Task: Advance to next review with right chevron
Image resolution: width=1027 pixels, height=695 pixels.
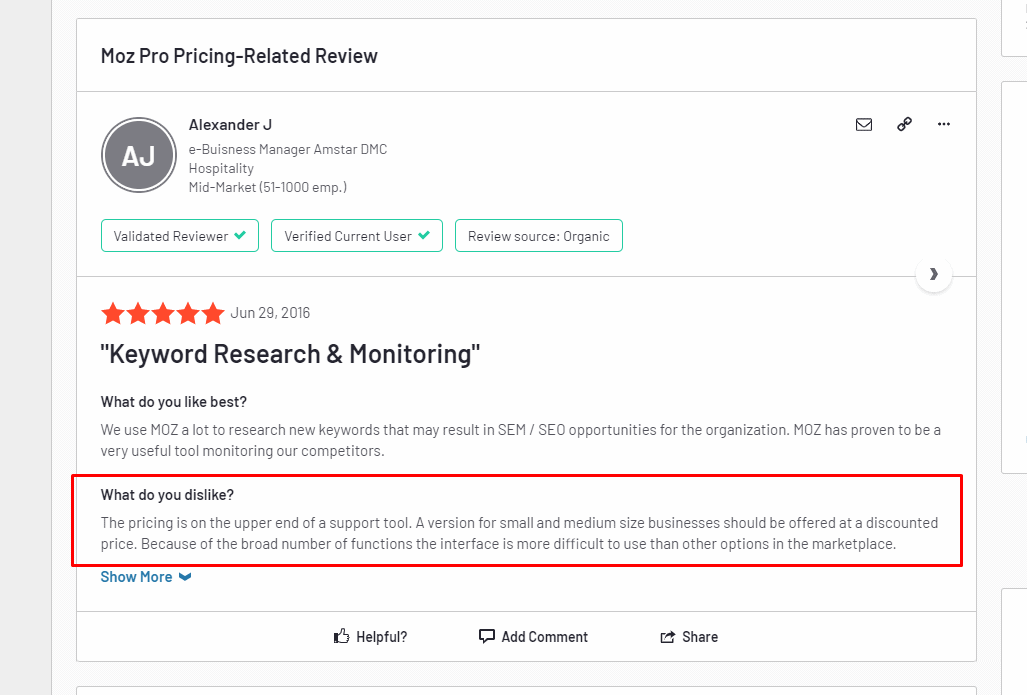Action: coord(933,273)
